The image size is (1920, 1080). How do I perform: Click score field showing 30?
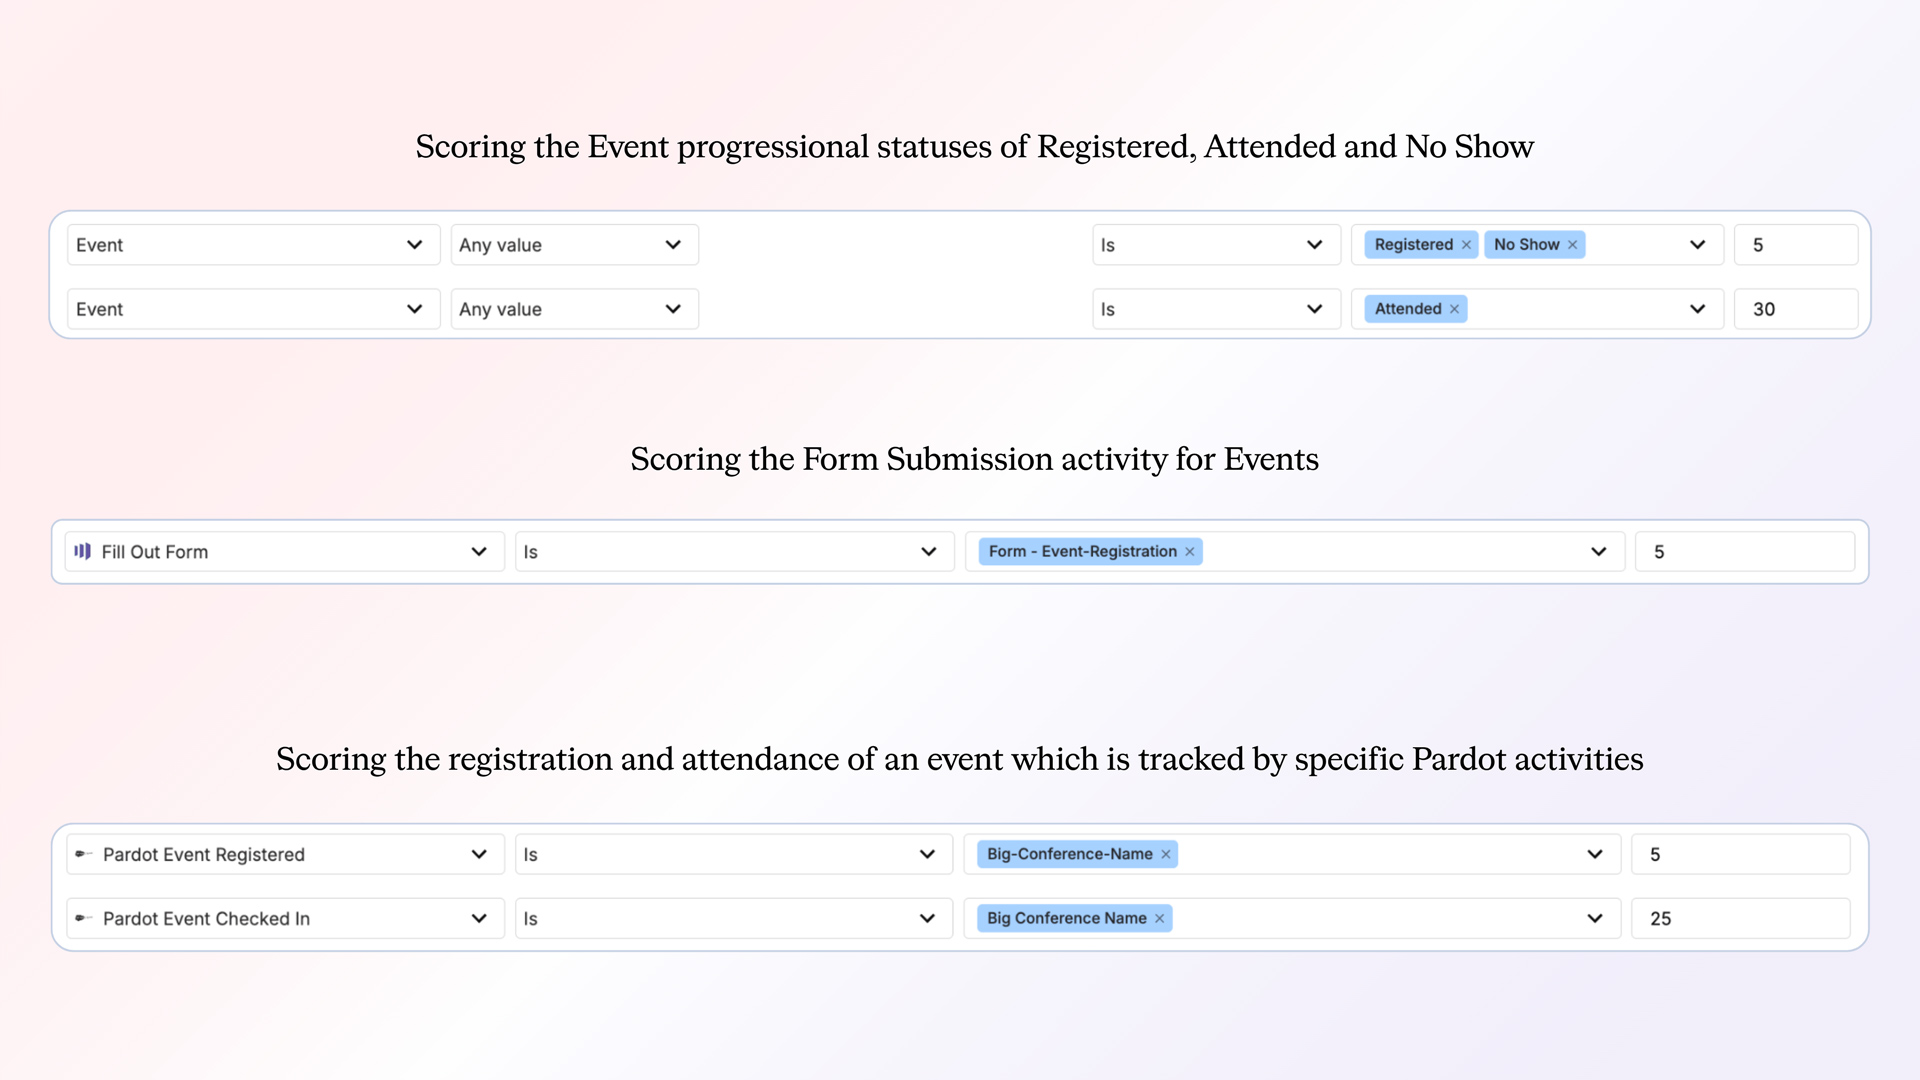[x=1795, y=309]
